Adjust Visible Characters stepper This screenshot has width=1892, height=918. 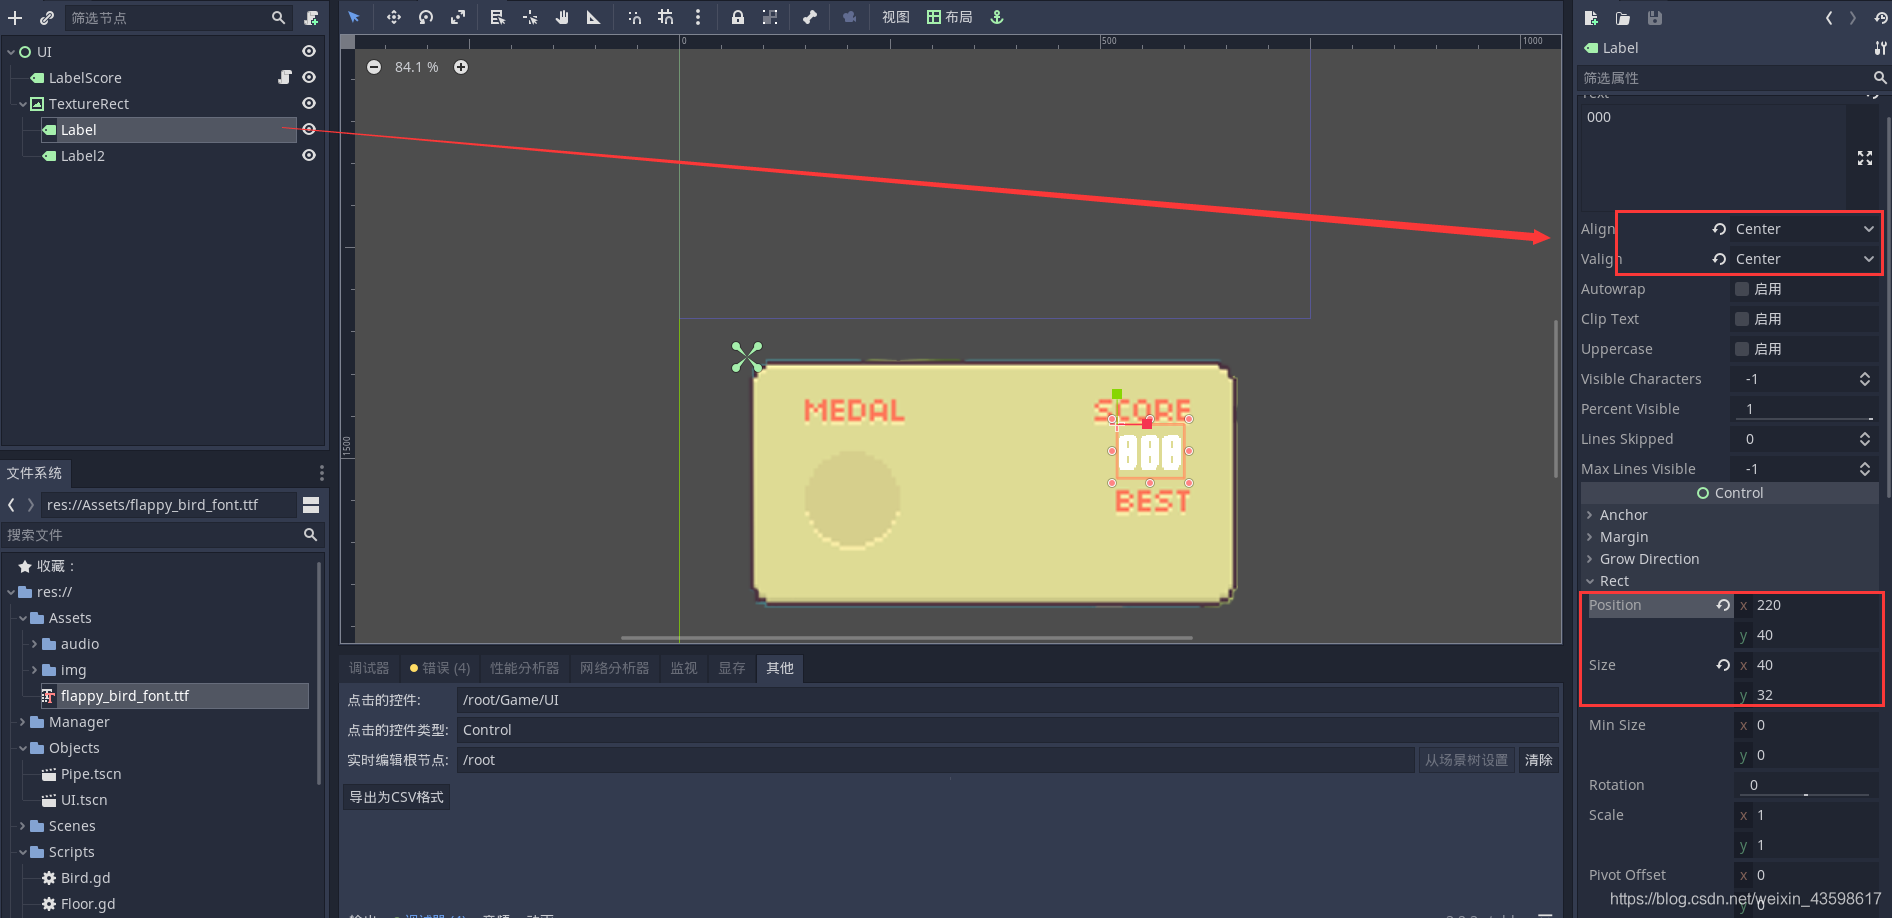tap(1865, 379)
